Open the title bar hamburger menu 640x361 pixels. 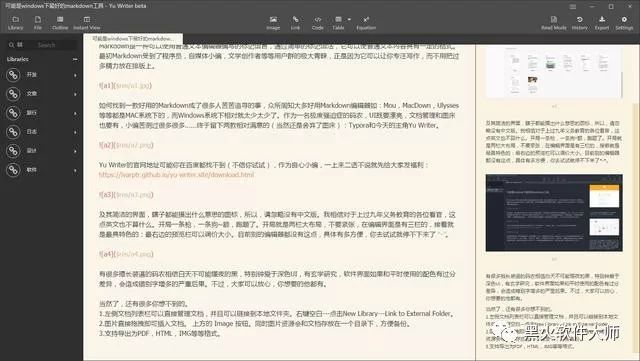[573, 7]
